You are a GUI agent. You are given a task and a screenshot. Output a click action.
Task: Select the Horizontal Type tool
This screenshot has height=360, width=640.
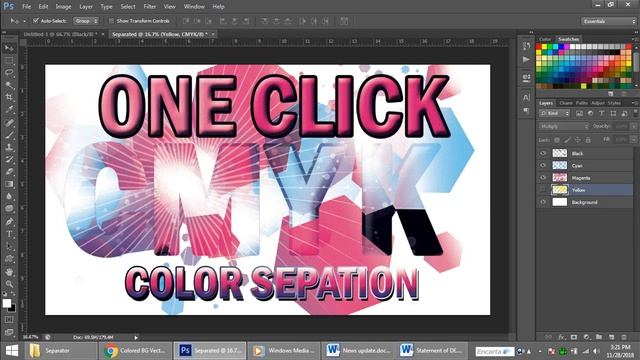pyautogui.click(x=9, y=234)
